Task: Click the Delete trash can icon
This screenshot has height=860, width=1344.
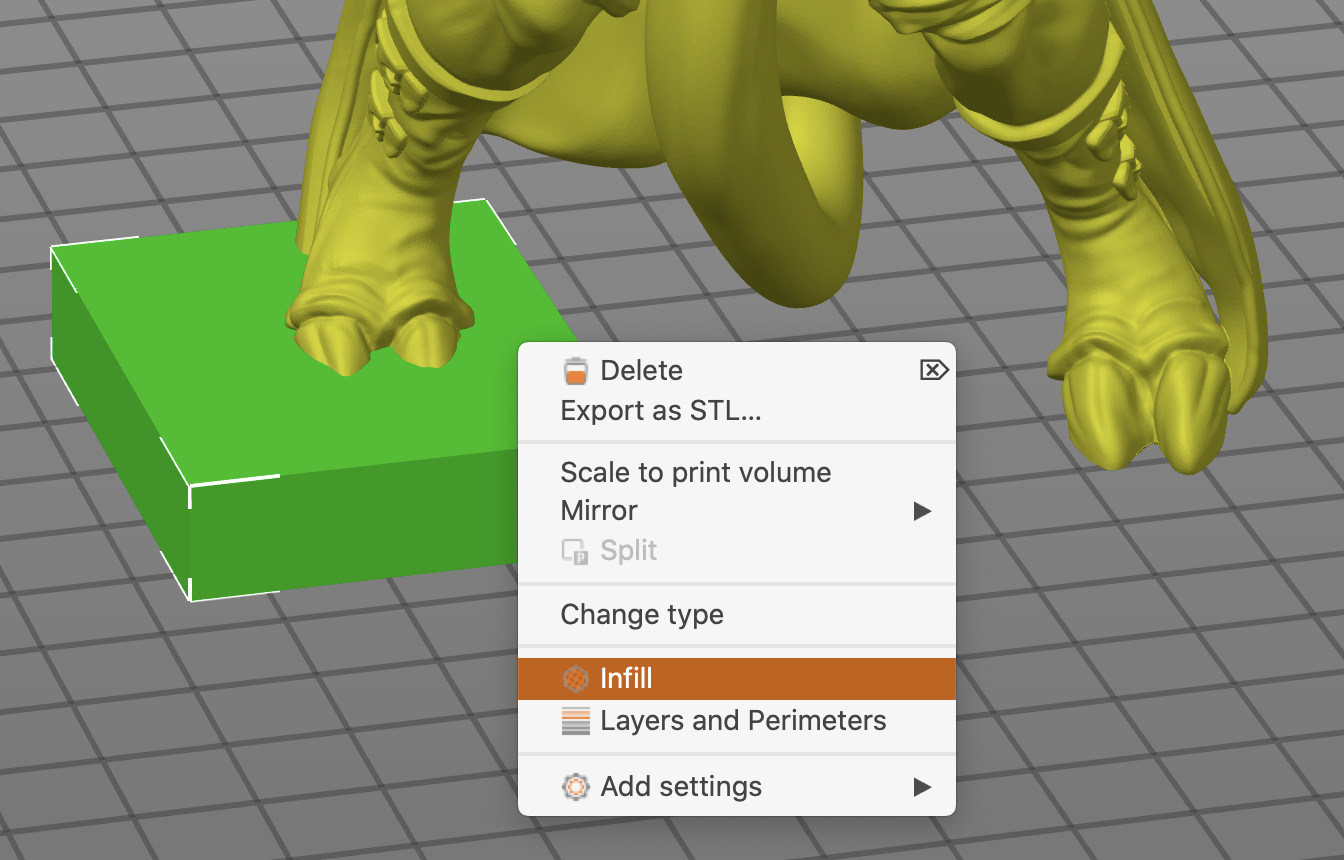Action: [x=575, y=370]
